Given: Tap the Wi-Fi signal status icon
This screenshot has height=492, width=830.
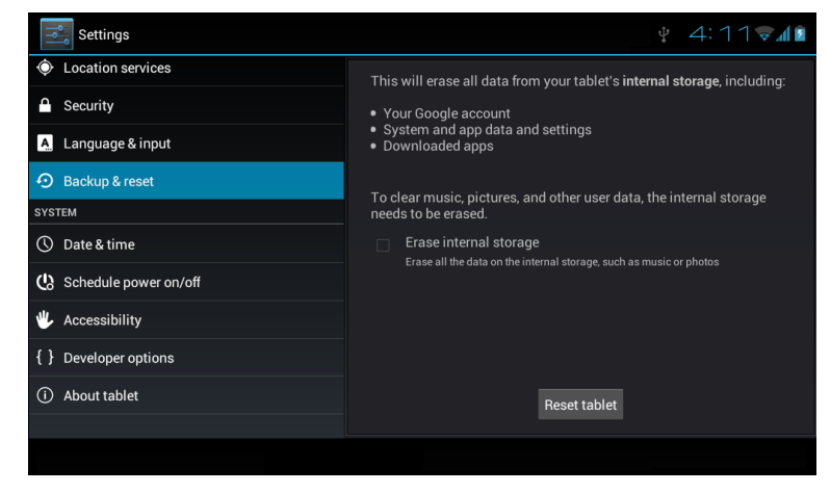Looking at the screenshot, I should [x=766, y=35].
